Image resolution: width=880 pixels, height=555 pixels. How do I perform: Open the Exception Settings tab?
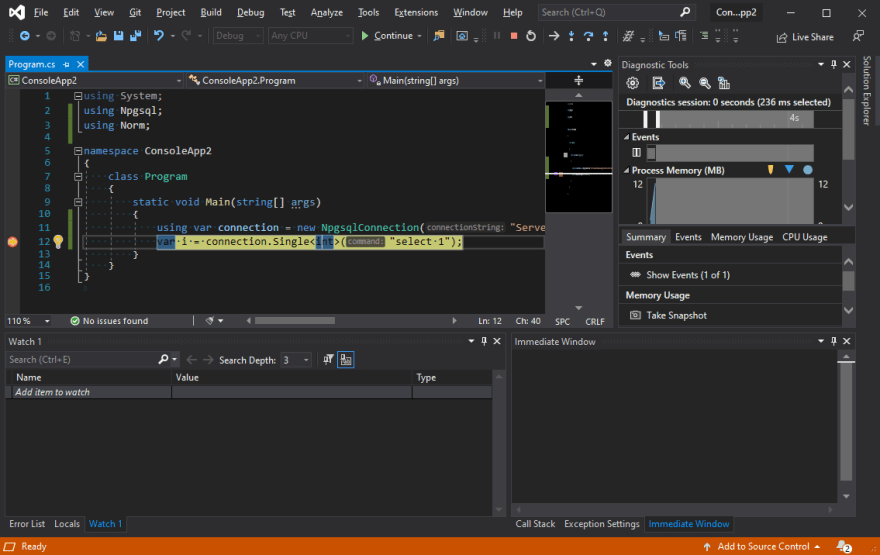click(x=602, y=524)
